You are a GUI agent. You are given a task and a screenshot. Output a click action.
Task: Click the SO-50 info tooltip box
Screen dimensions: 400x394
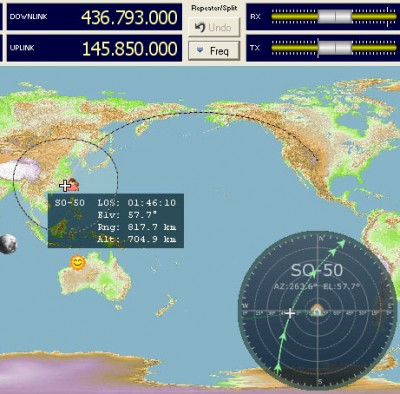click(116, 221)
